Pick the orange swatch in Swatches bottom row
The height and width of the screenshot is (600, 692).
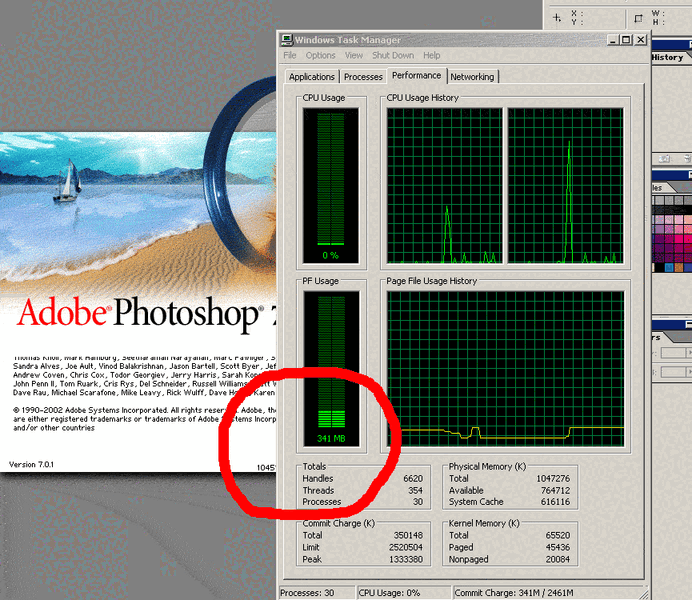pos(678,268)
